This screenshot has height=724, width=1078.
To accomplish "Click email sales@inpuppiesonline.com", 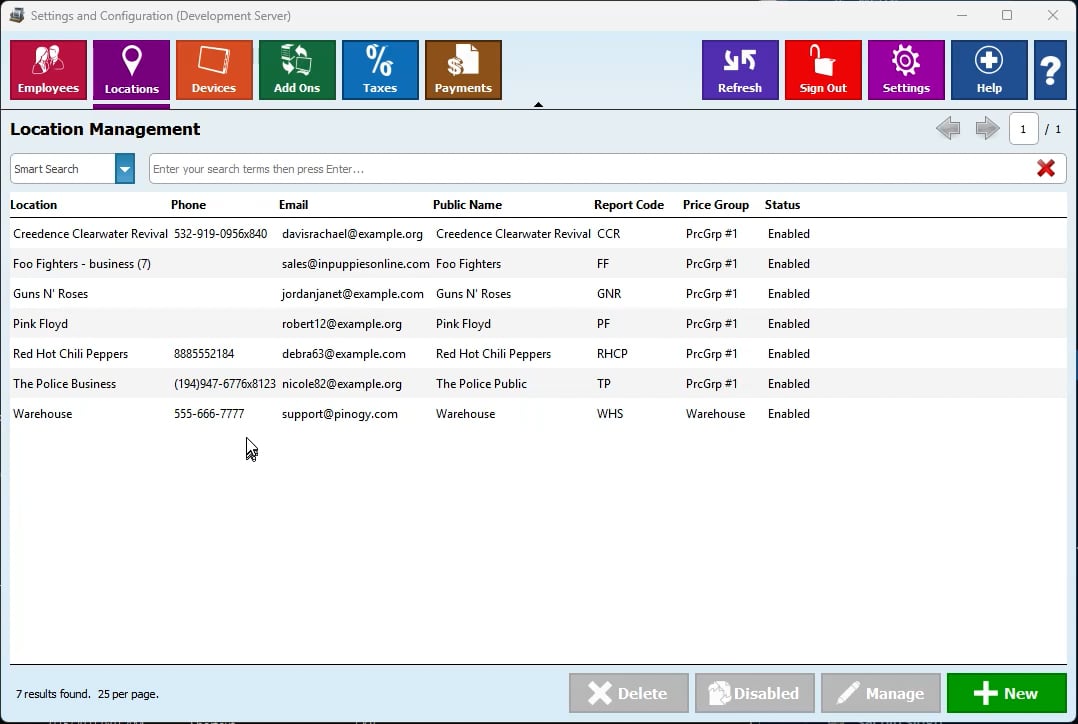I will point(355,264).
